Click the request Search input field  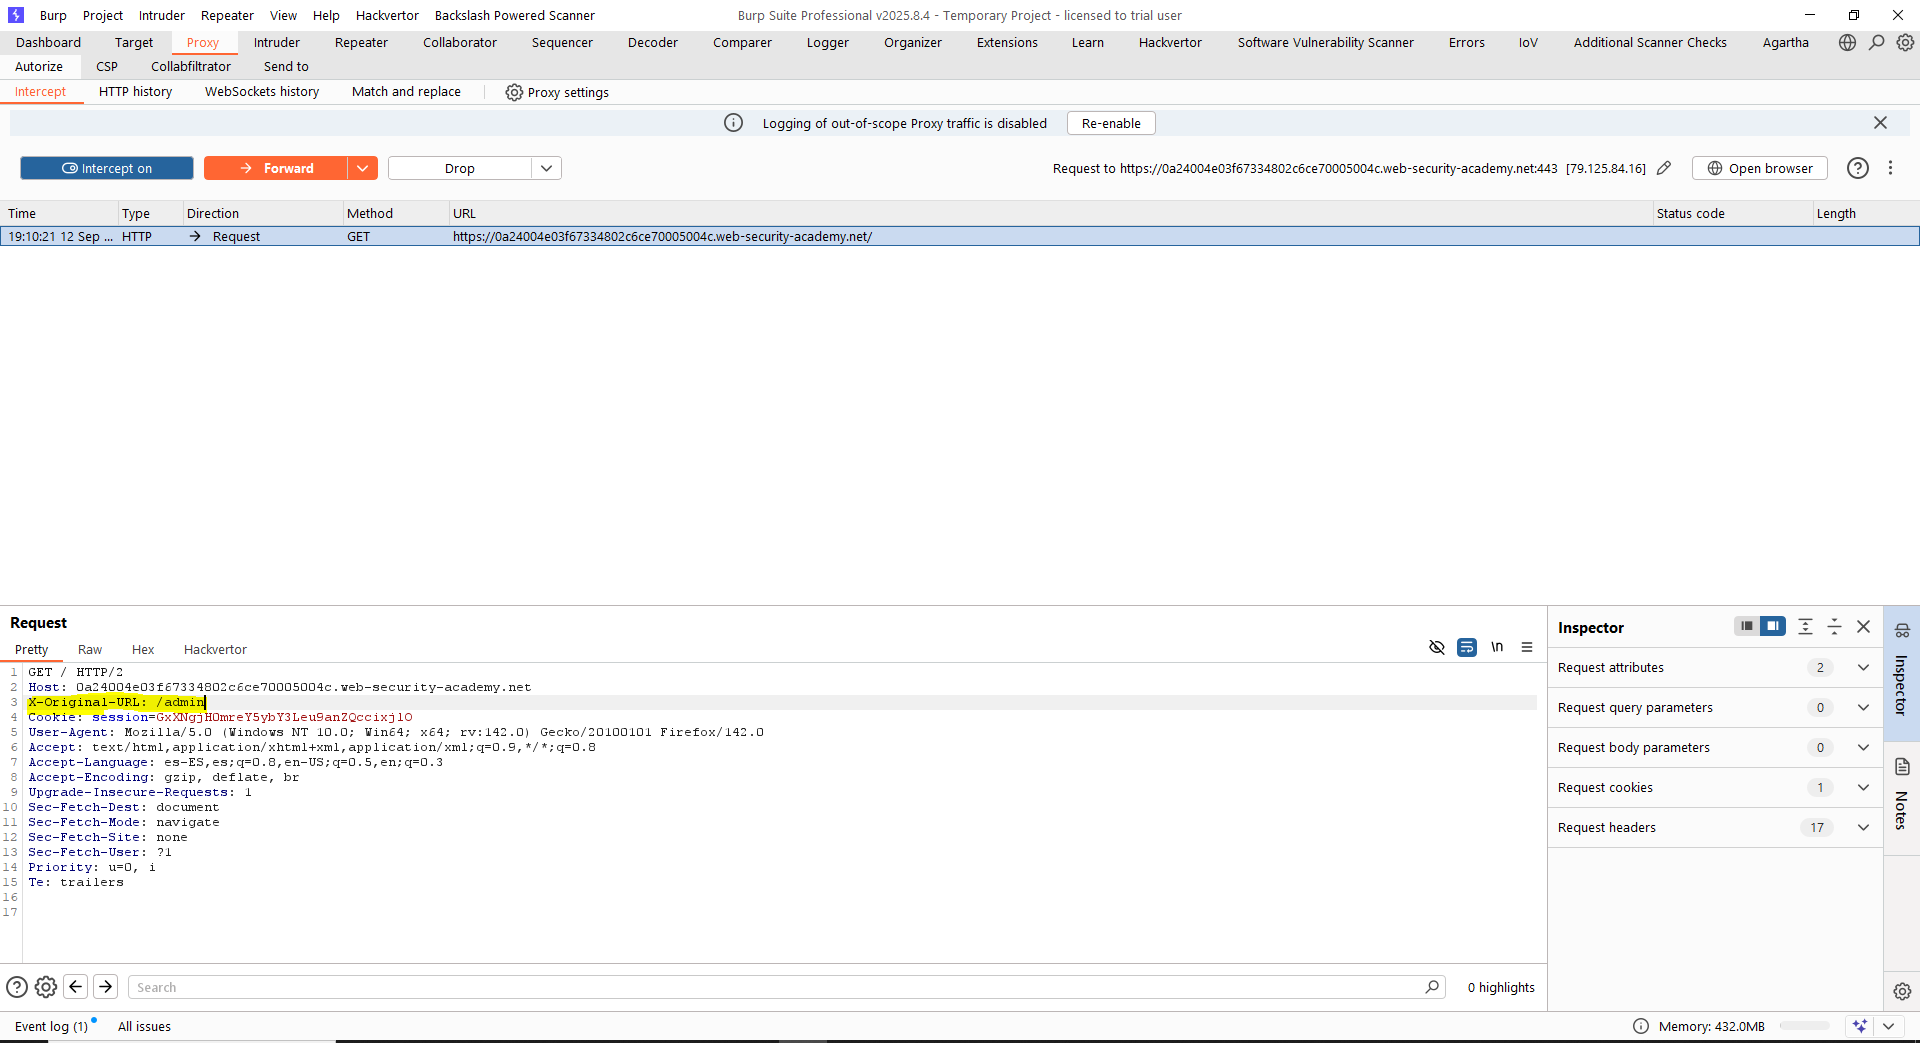pyautogui.click(x=780, y=987)
